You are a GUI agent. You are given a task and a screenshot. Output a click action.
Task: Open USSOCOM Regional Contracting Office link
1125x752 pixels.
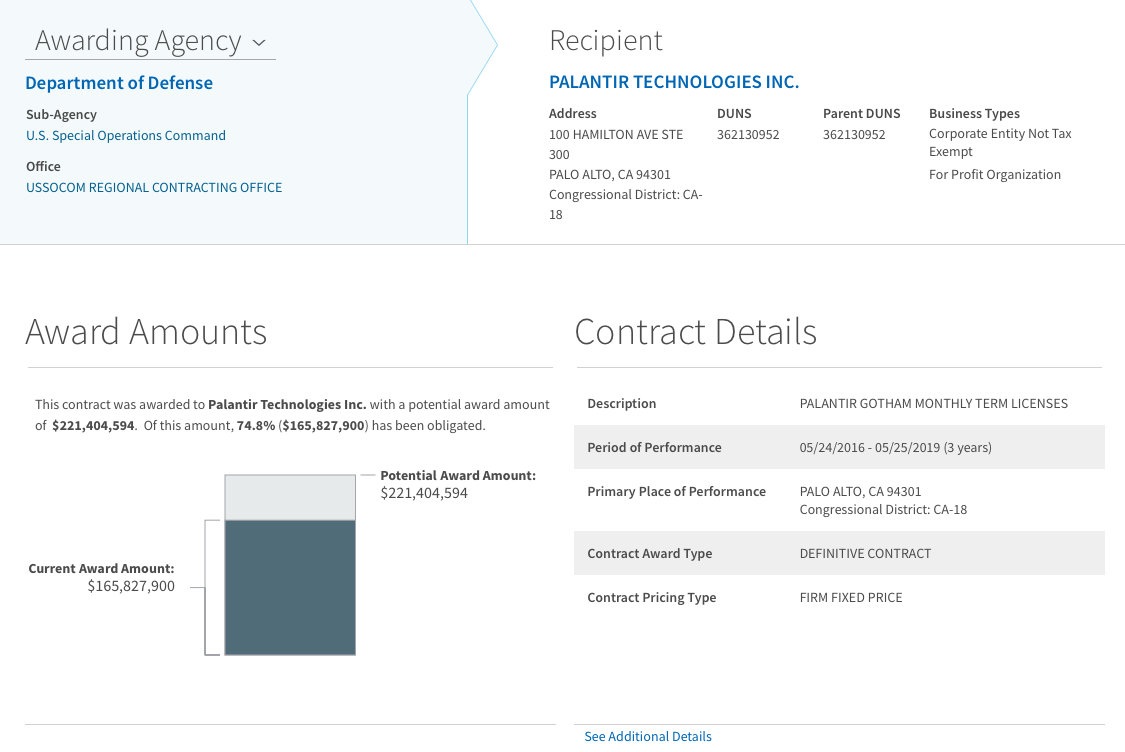click(x=154, y=187)
